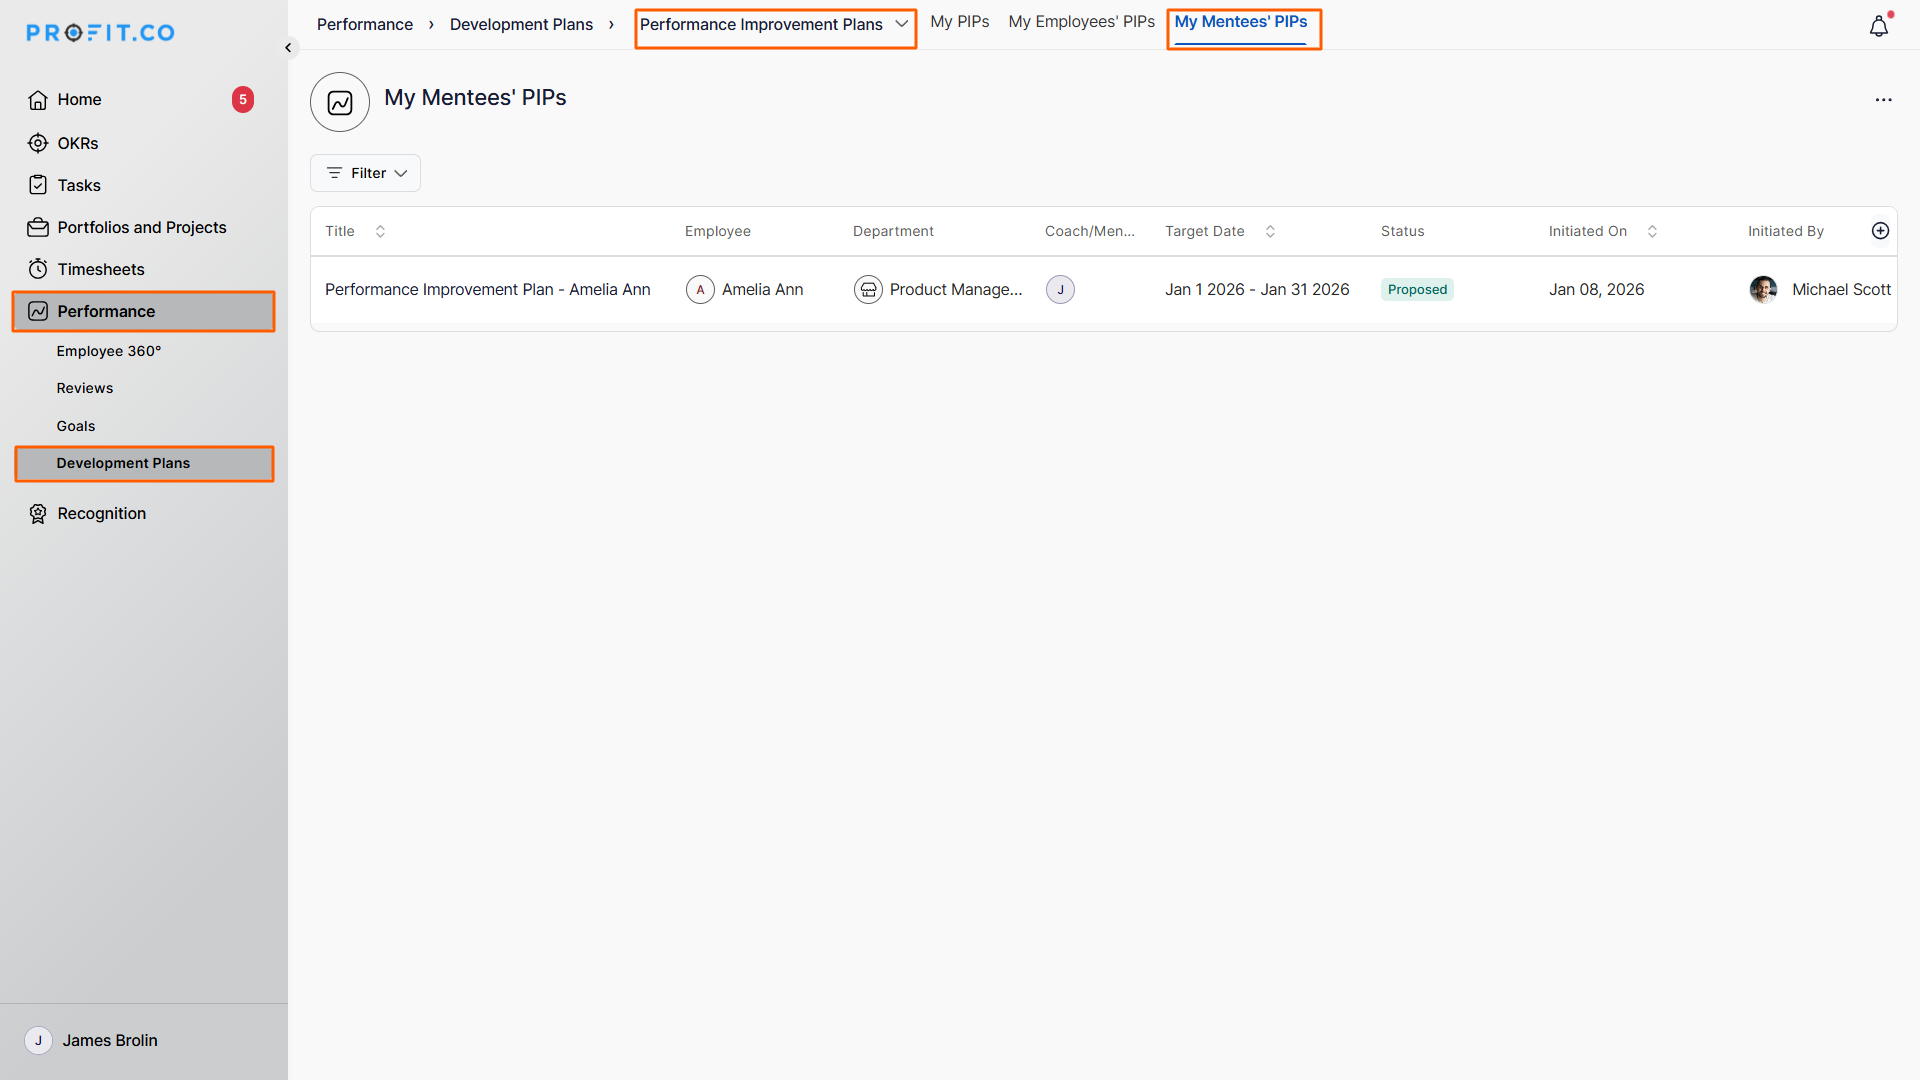Sort by Initiated On column

[x=1652, y=231]
